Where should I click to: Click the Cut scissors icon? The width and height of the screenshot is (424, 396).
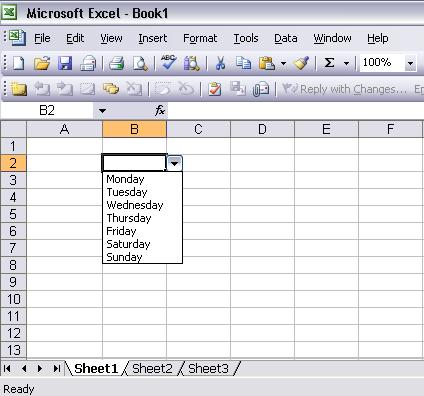click(x=220, y=63)
